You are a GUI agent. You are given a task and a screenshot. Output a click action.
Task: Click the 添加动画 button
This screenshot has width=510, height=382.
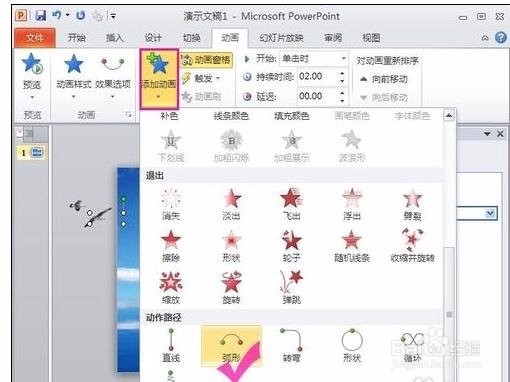pyautogui.click(x=159, y=79)
